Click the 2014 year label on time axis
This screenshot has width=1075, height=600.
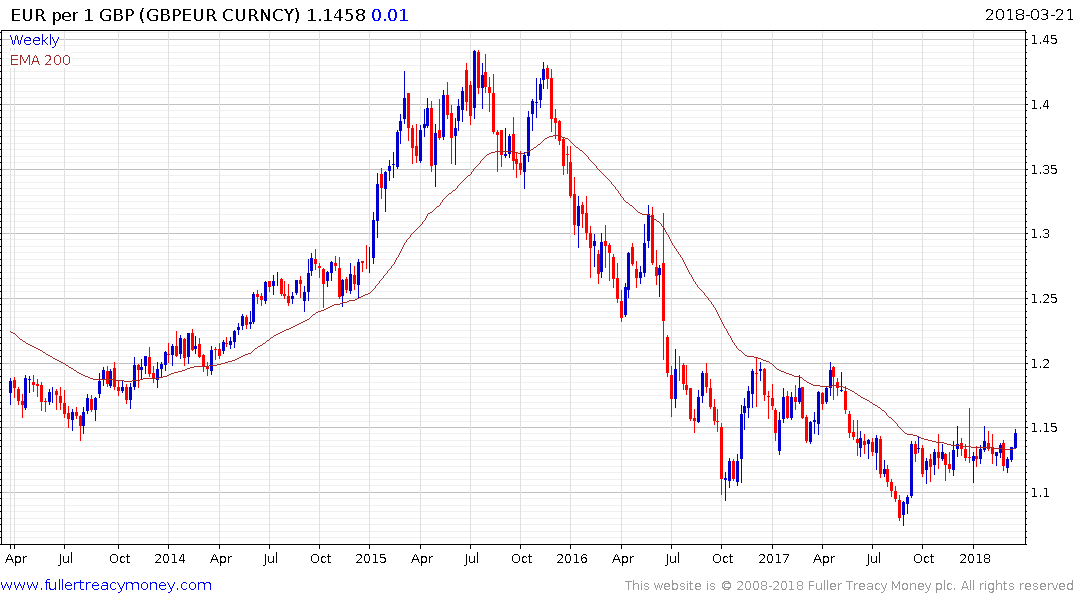(x=169, y=558)
